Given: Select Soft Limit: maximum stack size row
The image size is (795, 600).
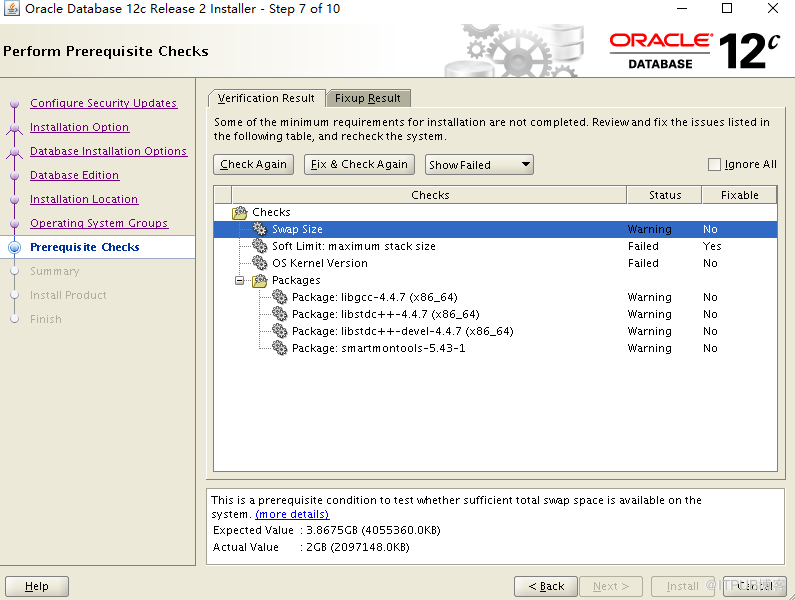Looking at the screenshot, I should [495, 246].
